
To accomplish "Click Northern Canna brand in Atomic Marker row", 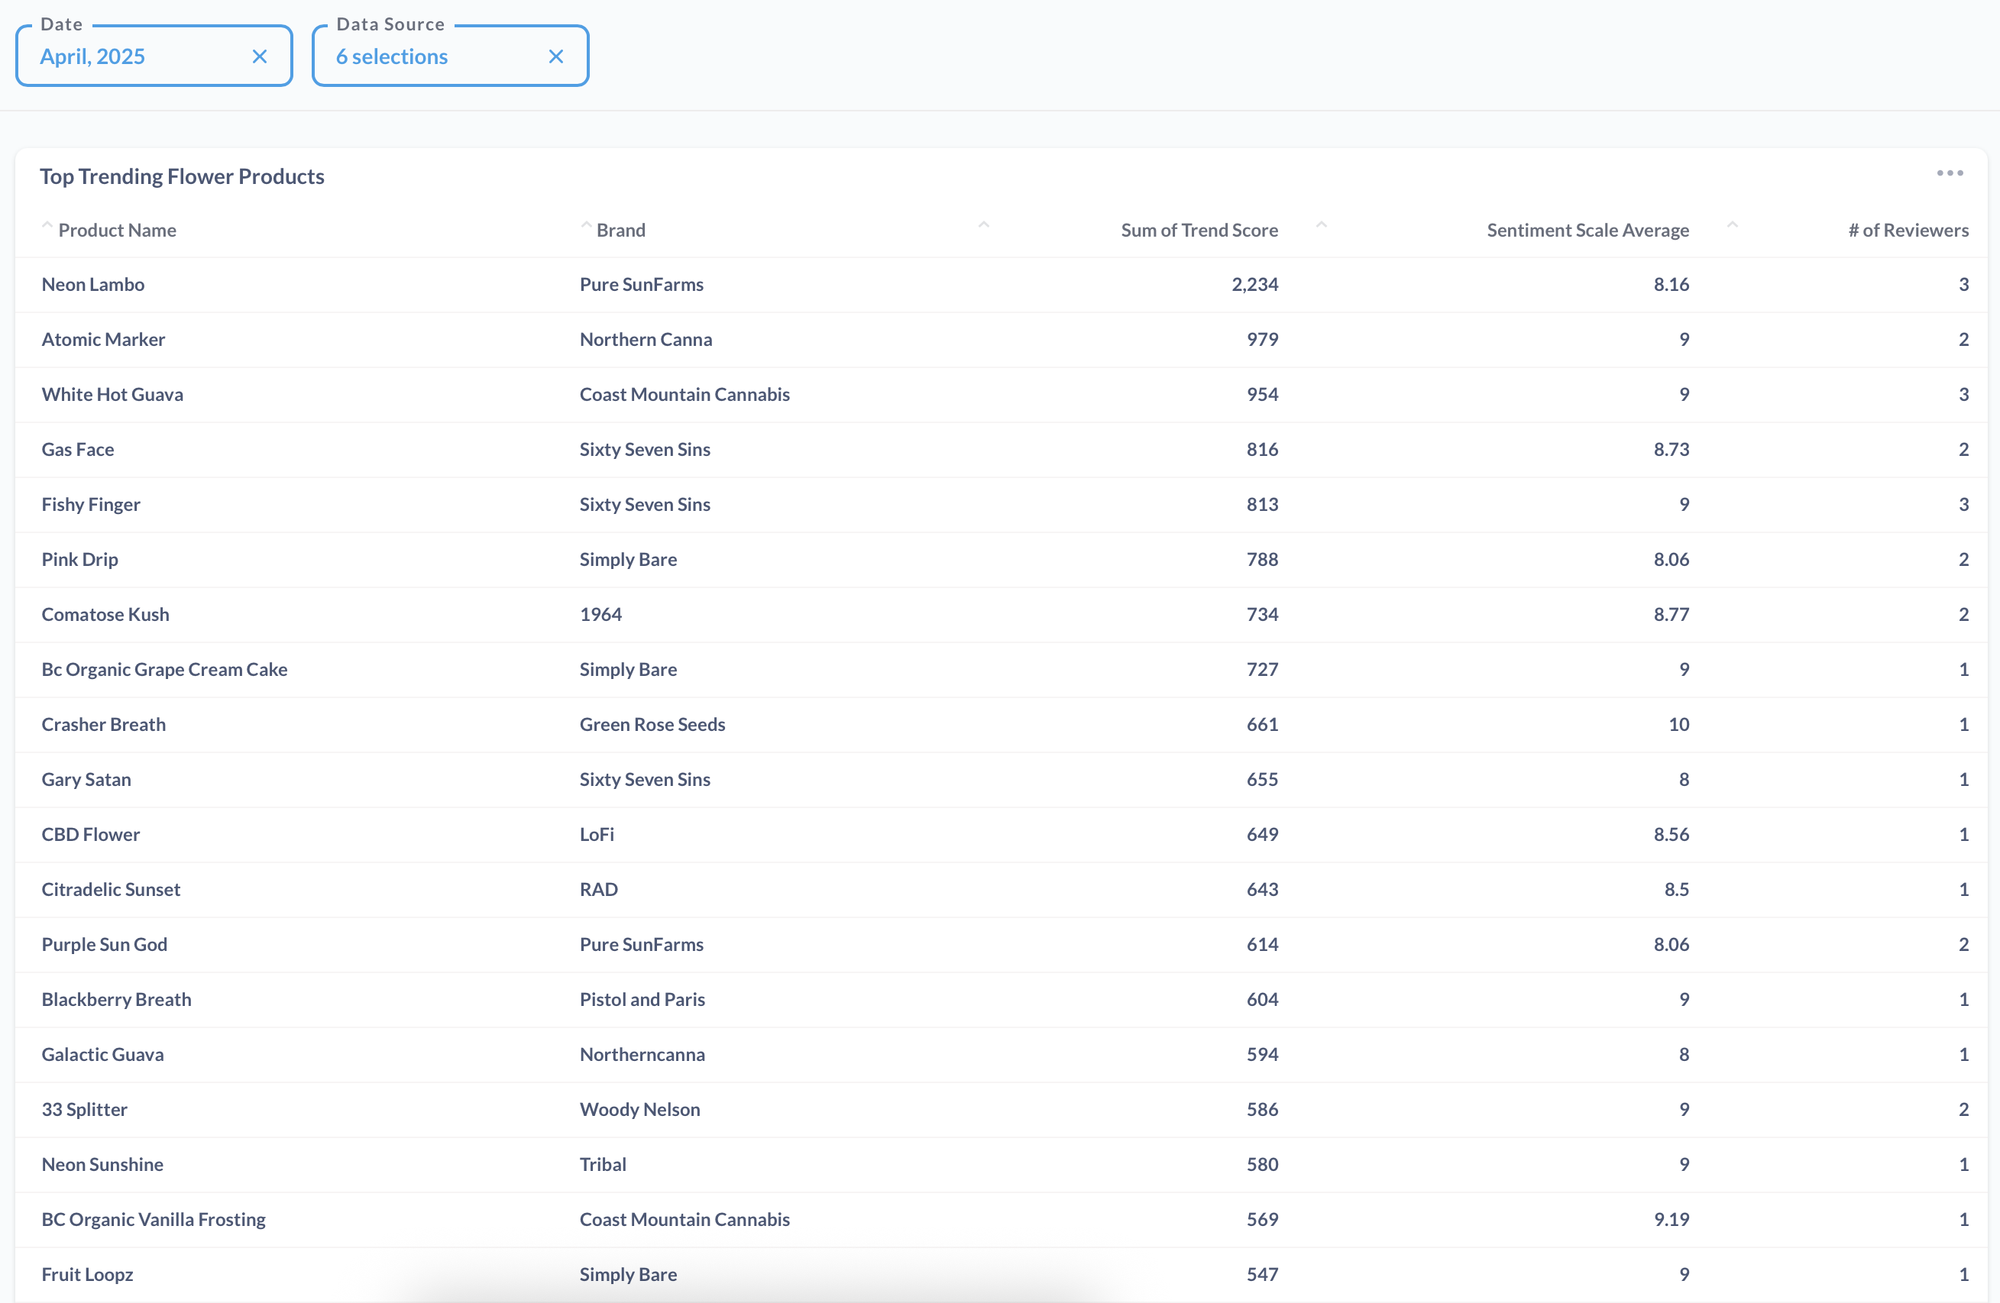I will [646, 339].
